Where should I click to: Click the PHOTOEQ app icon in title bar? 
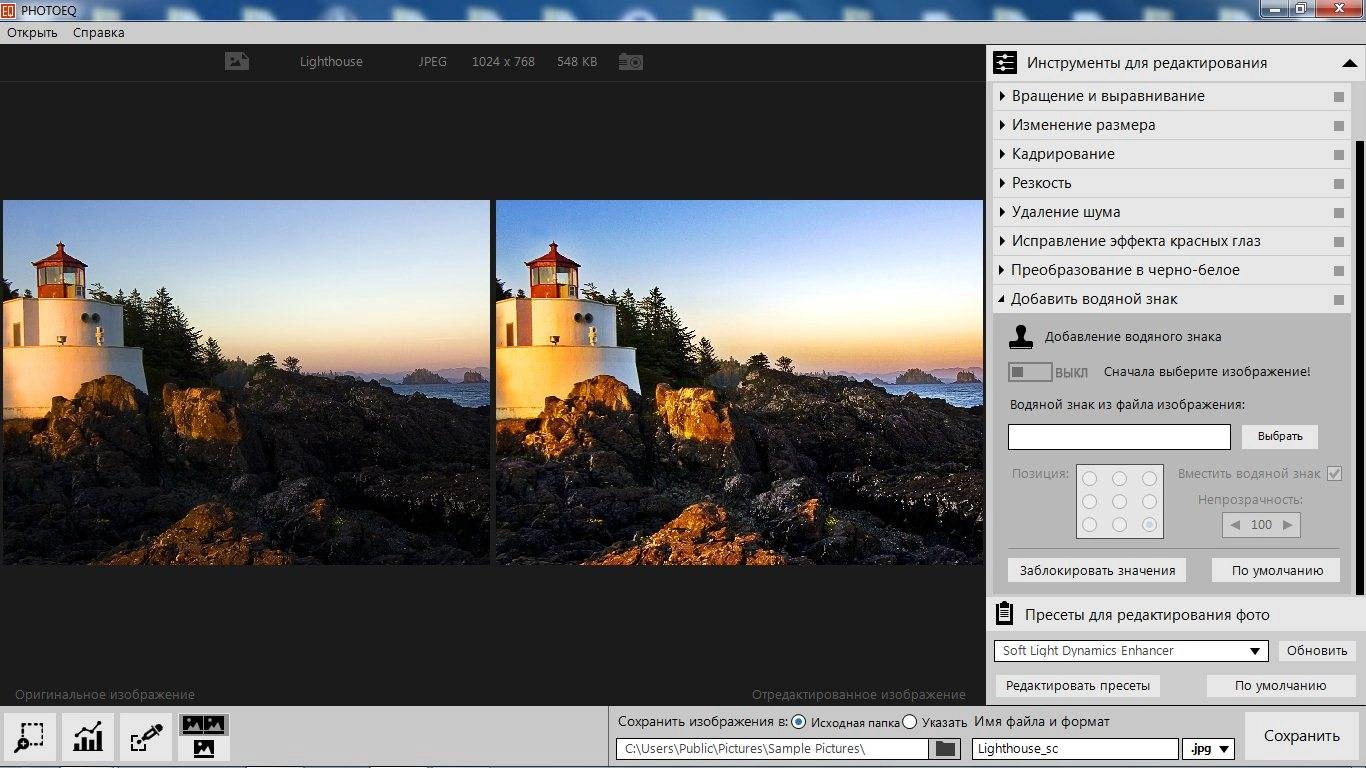coord(8,9)
